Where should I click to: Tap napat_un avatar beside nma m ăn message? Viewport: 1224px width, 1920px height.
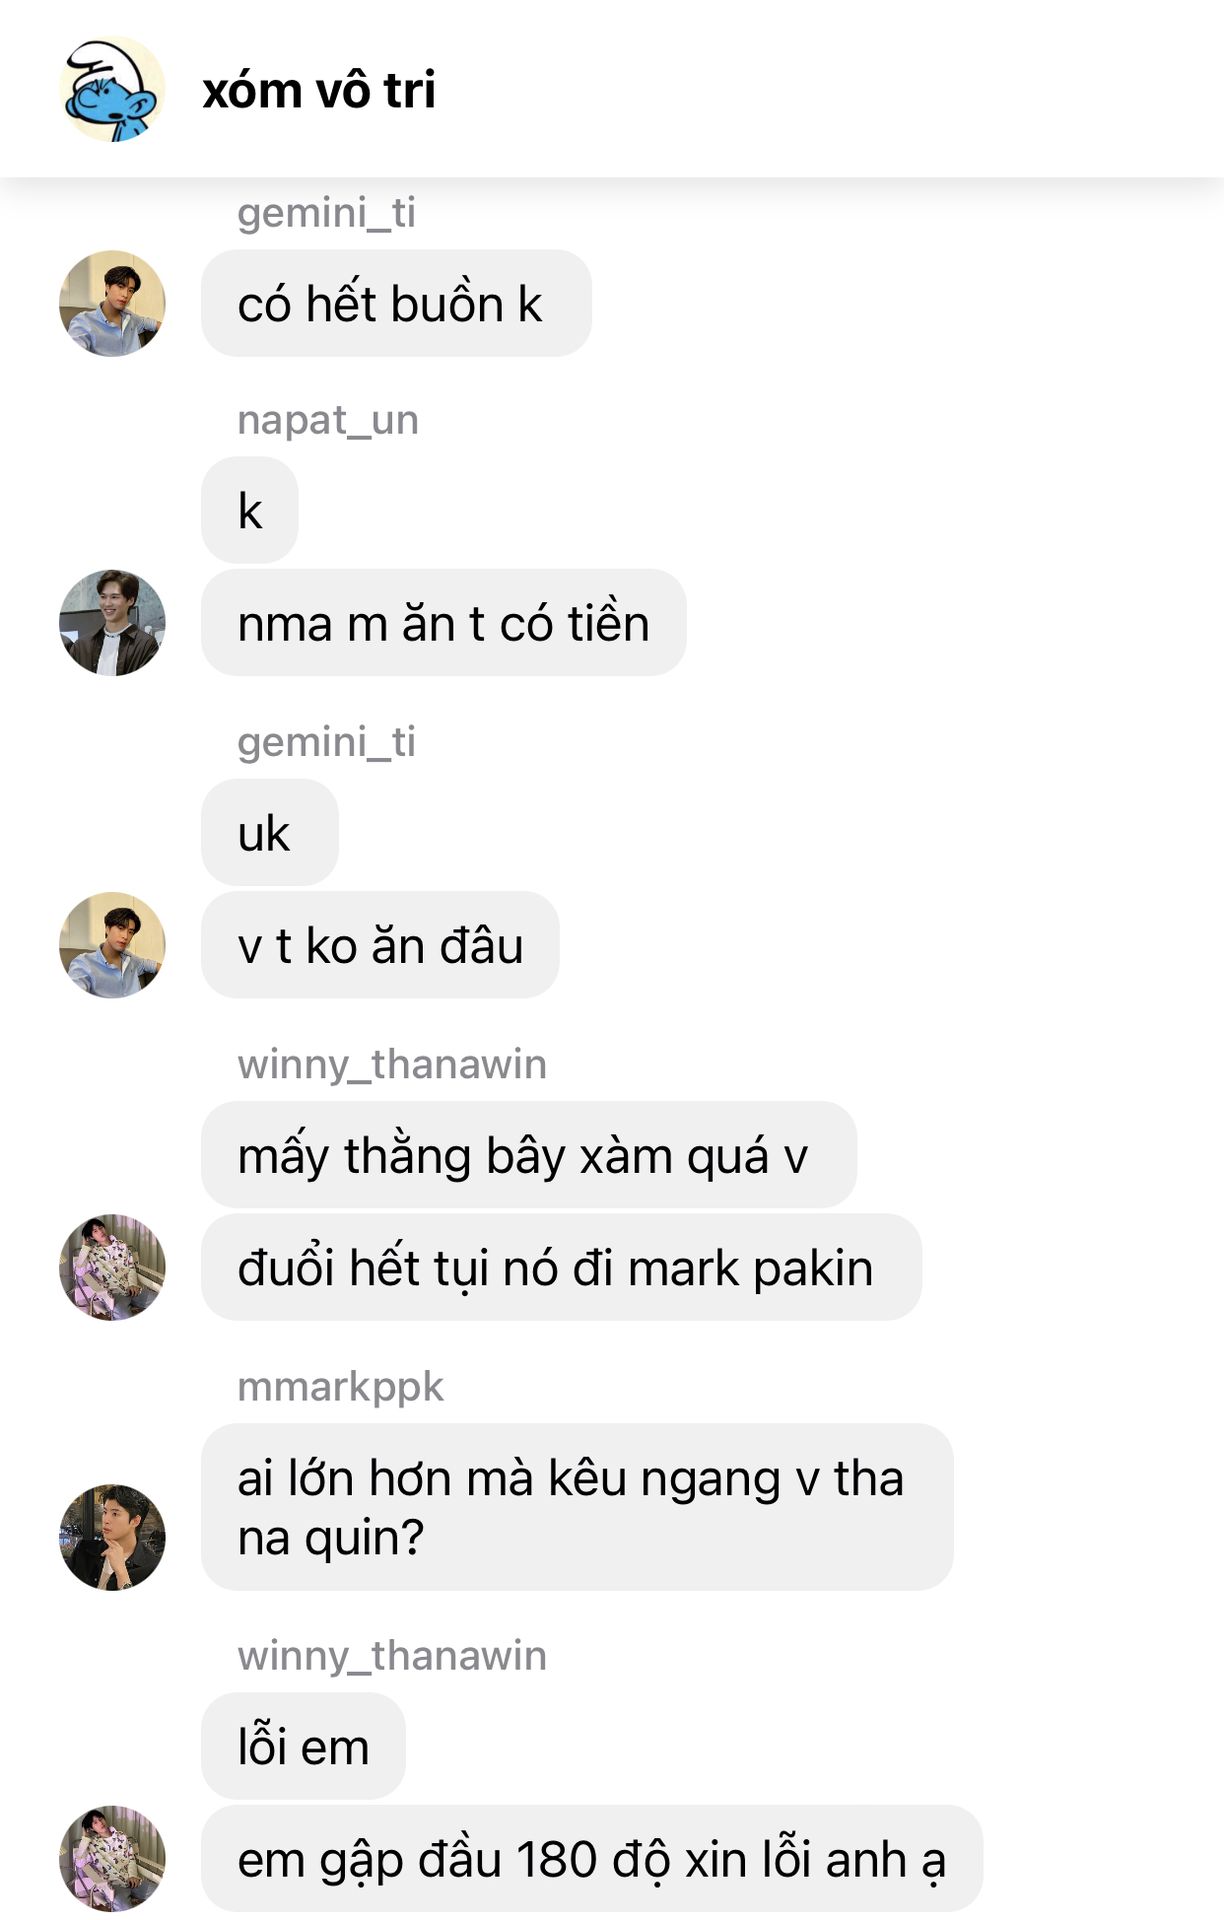[x=112, y=623]
